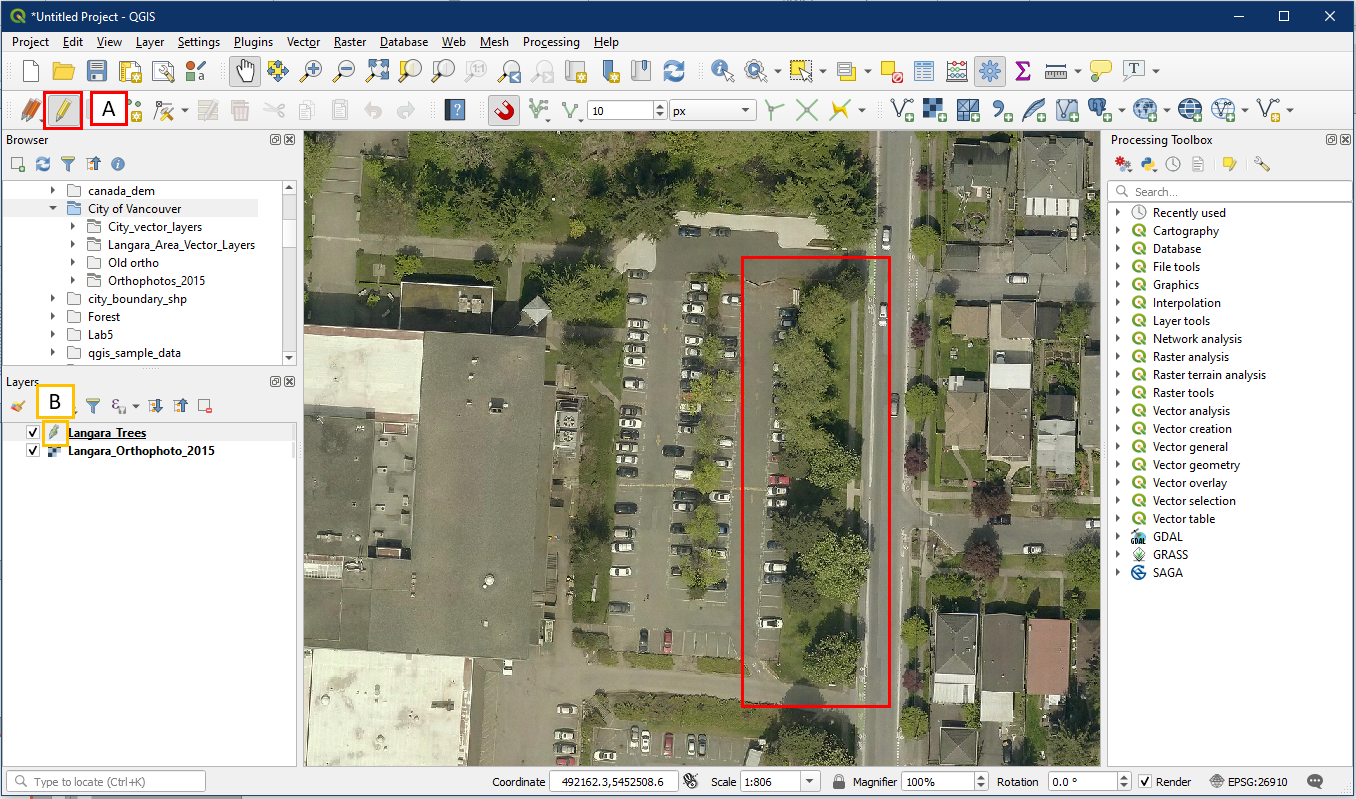Image resolution: width=1356 pixels, height=799 pixels.
Task: Collapse the City of Vancouver folder
Action: point(53,209)
